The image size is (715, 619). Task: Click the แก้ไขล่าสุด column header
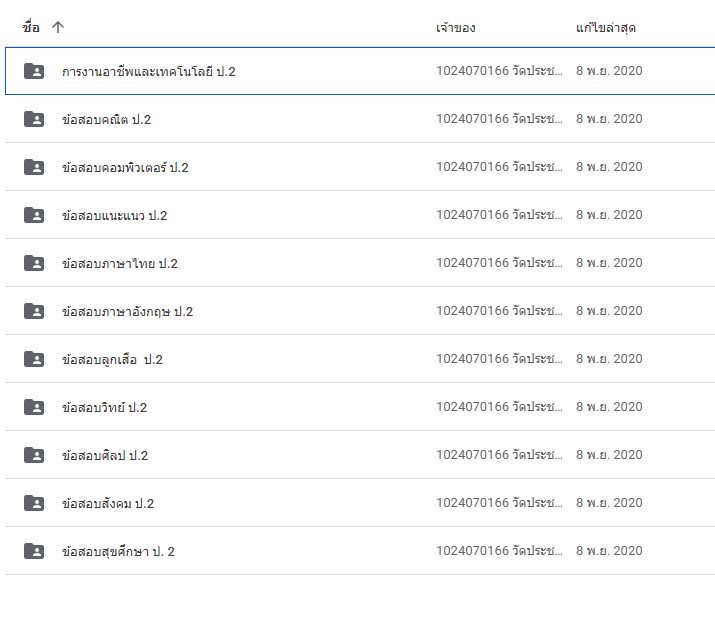606,28
